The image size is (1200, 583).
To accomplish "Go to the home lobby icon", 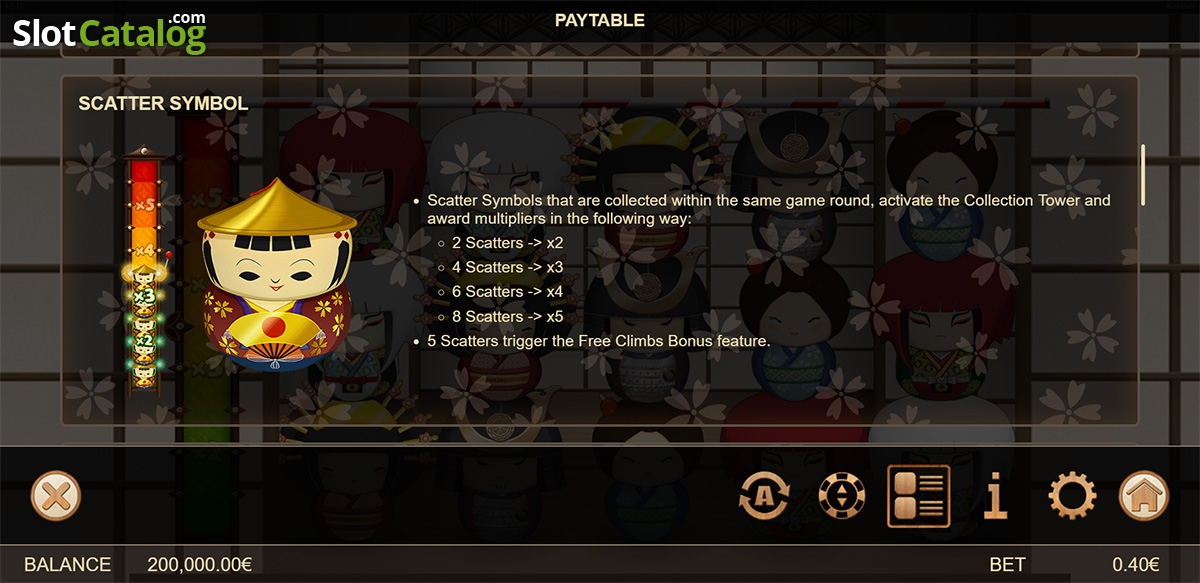I will click(1144, 495).
